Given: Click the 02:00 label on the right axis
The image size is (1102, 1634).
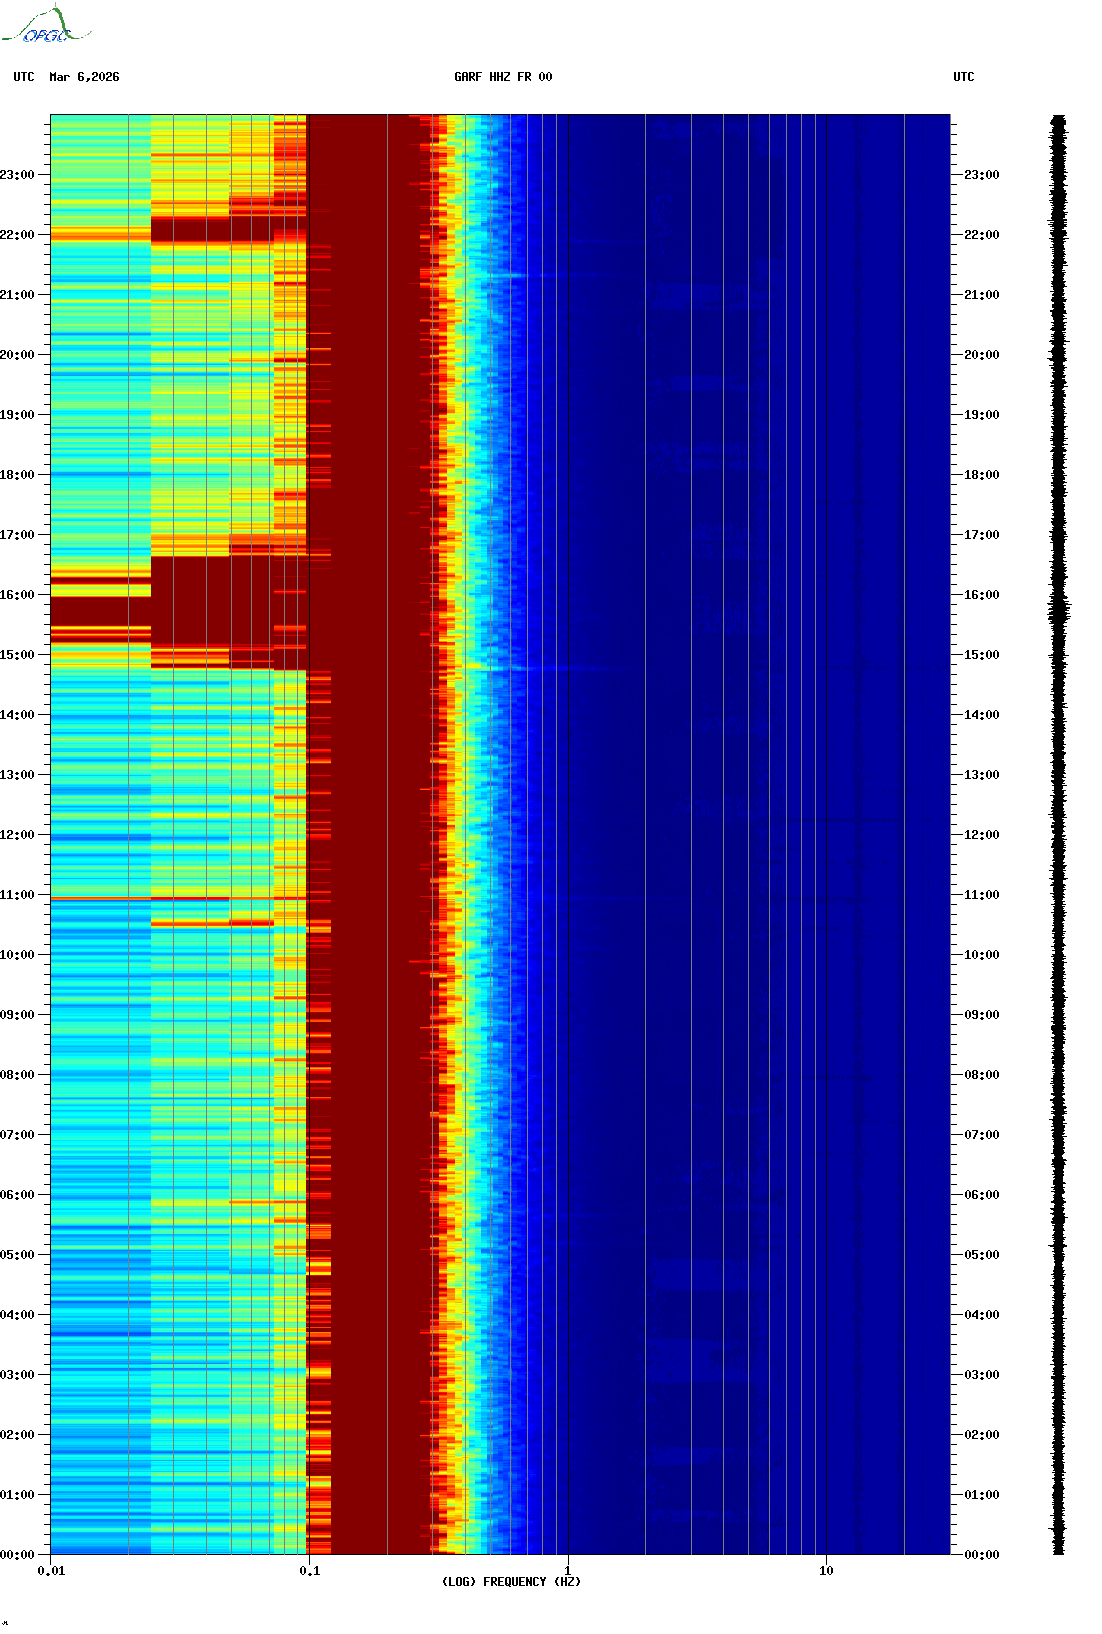Looking at the screenshot, I should (x=981, y=1435).
